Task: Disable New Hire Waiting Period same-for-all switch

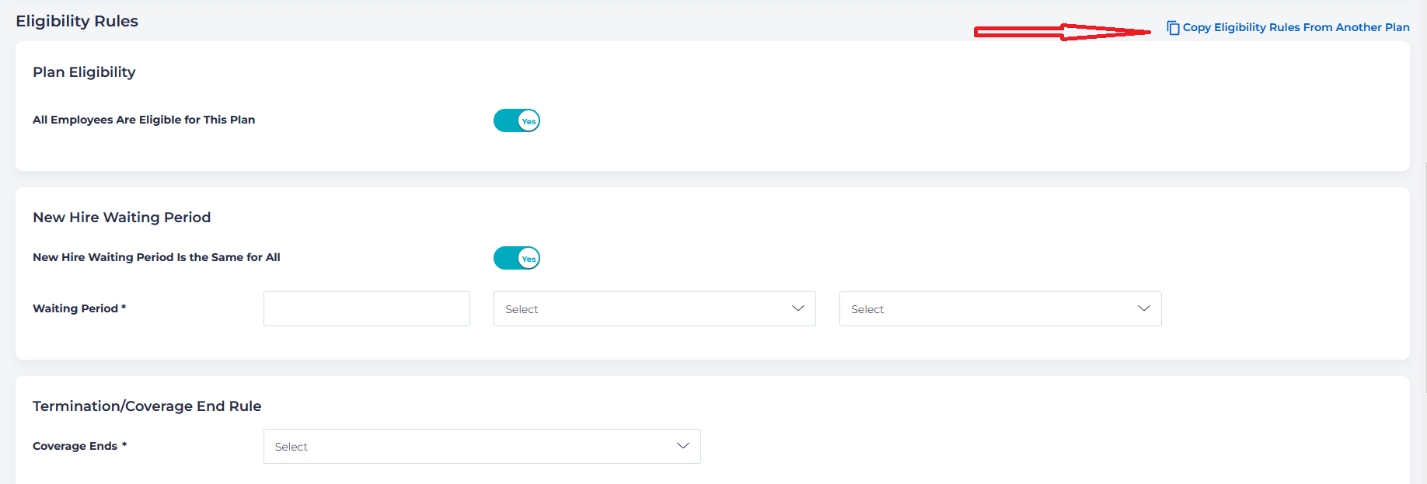Action: point(516,258)
